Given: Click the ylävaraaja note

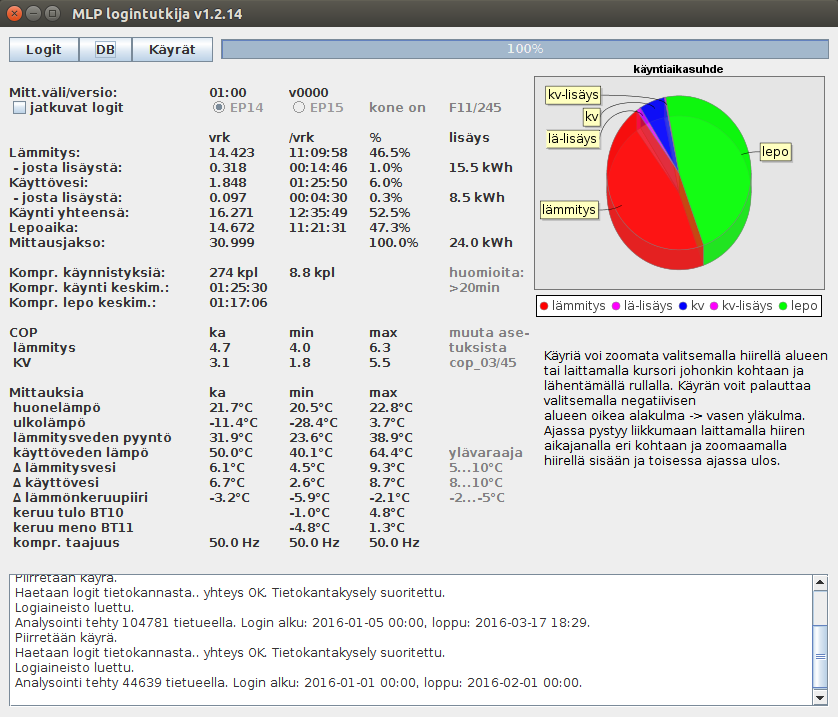Looking at the screenshot, I should point(485,453).
